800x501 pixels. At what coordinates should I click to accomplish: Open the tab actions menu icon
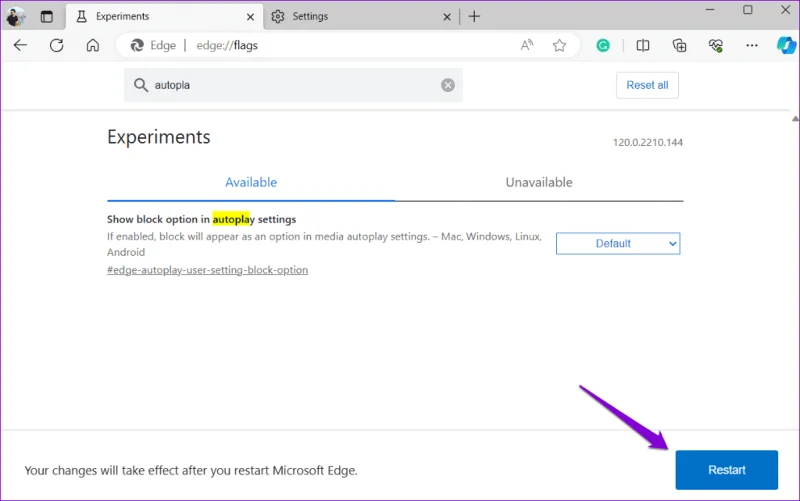point(46,16)
